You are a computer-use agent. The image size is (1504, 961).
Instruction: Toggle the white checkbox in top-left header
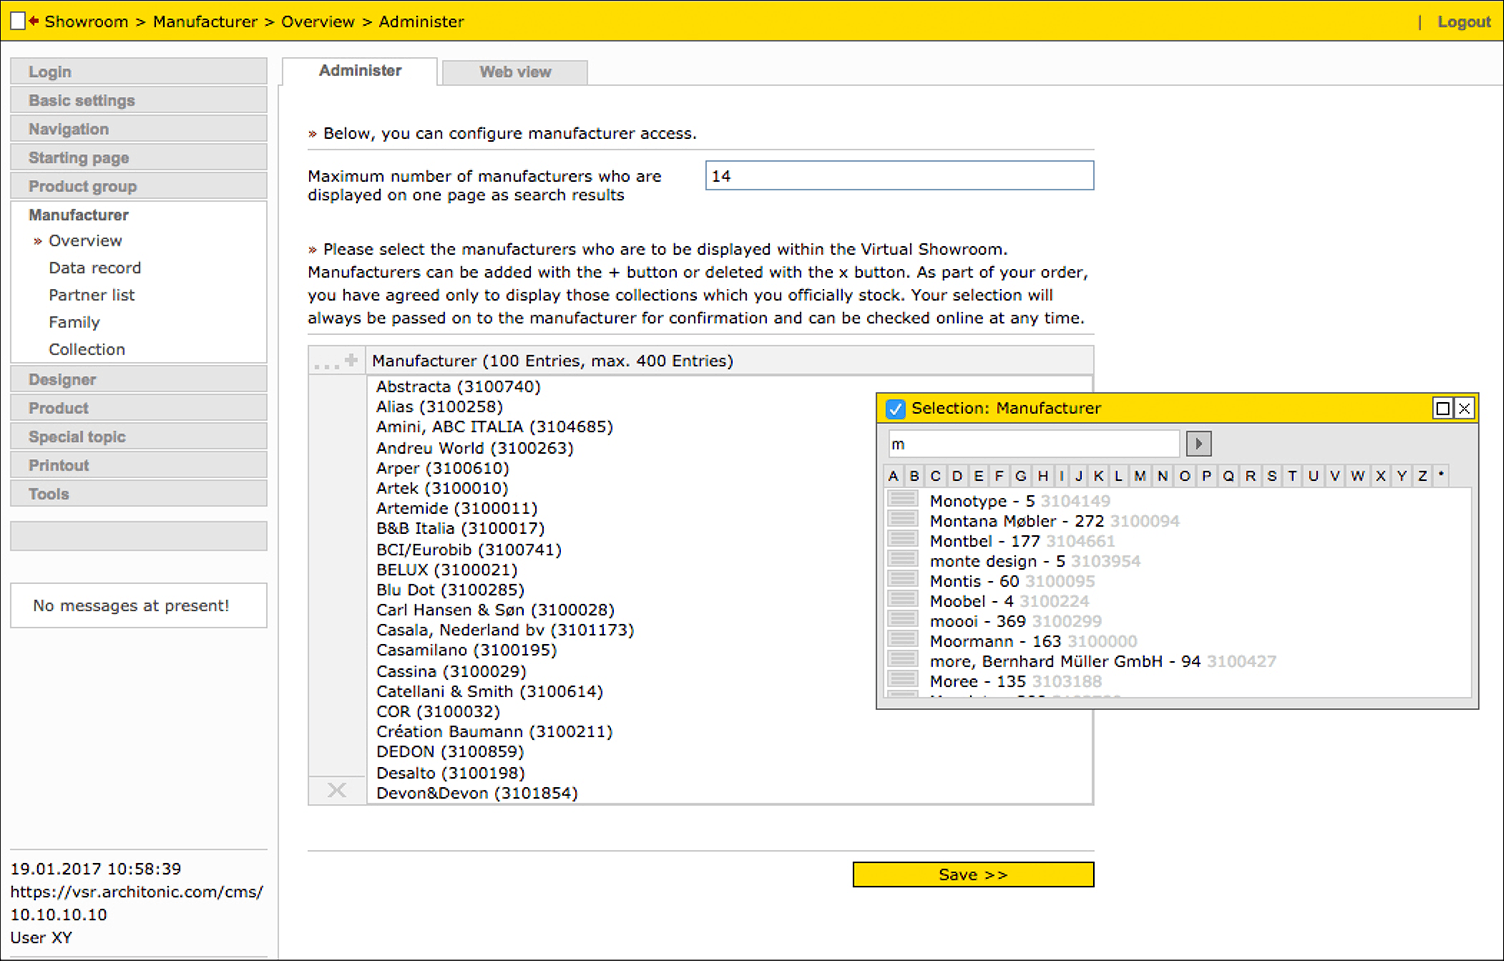point(18,21)
